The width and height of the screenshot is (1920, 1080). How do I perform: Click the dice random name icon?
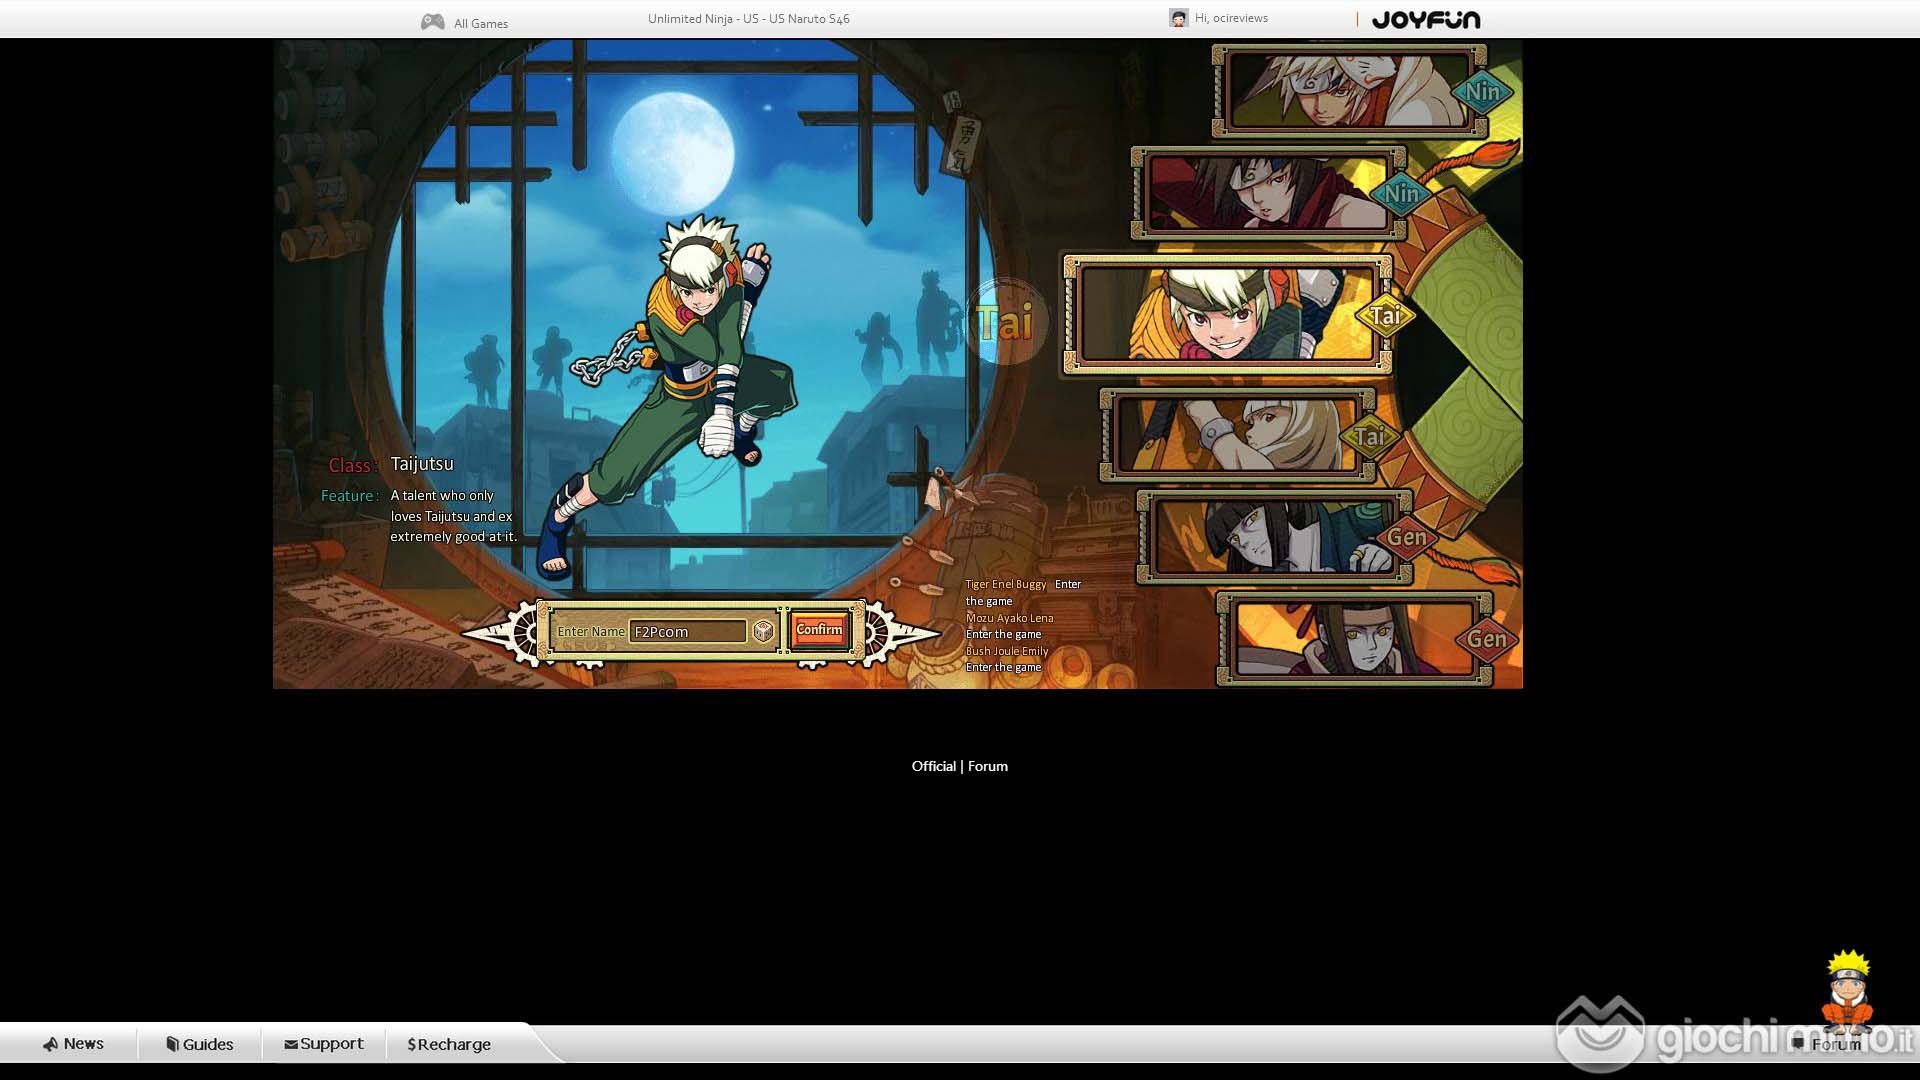pyautogui.click(x=763, y=631)
